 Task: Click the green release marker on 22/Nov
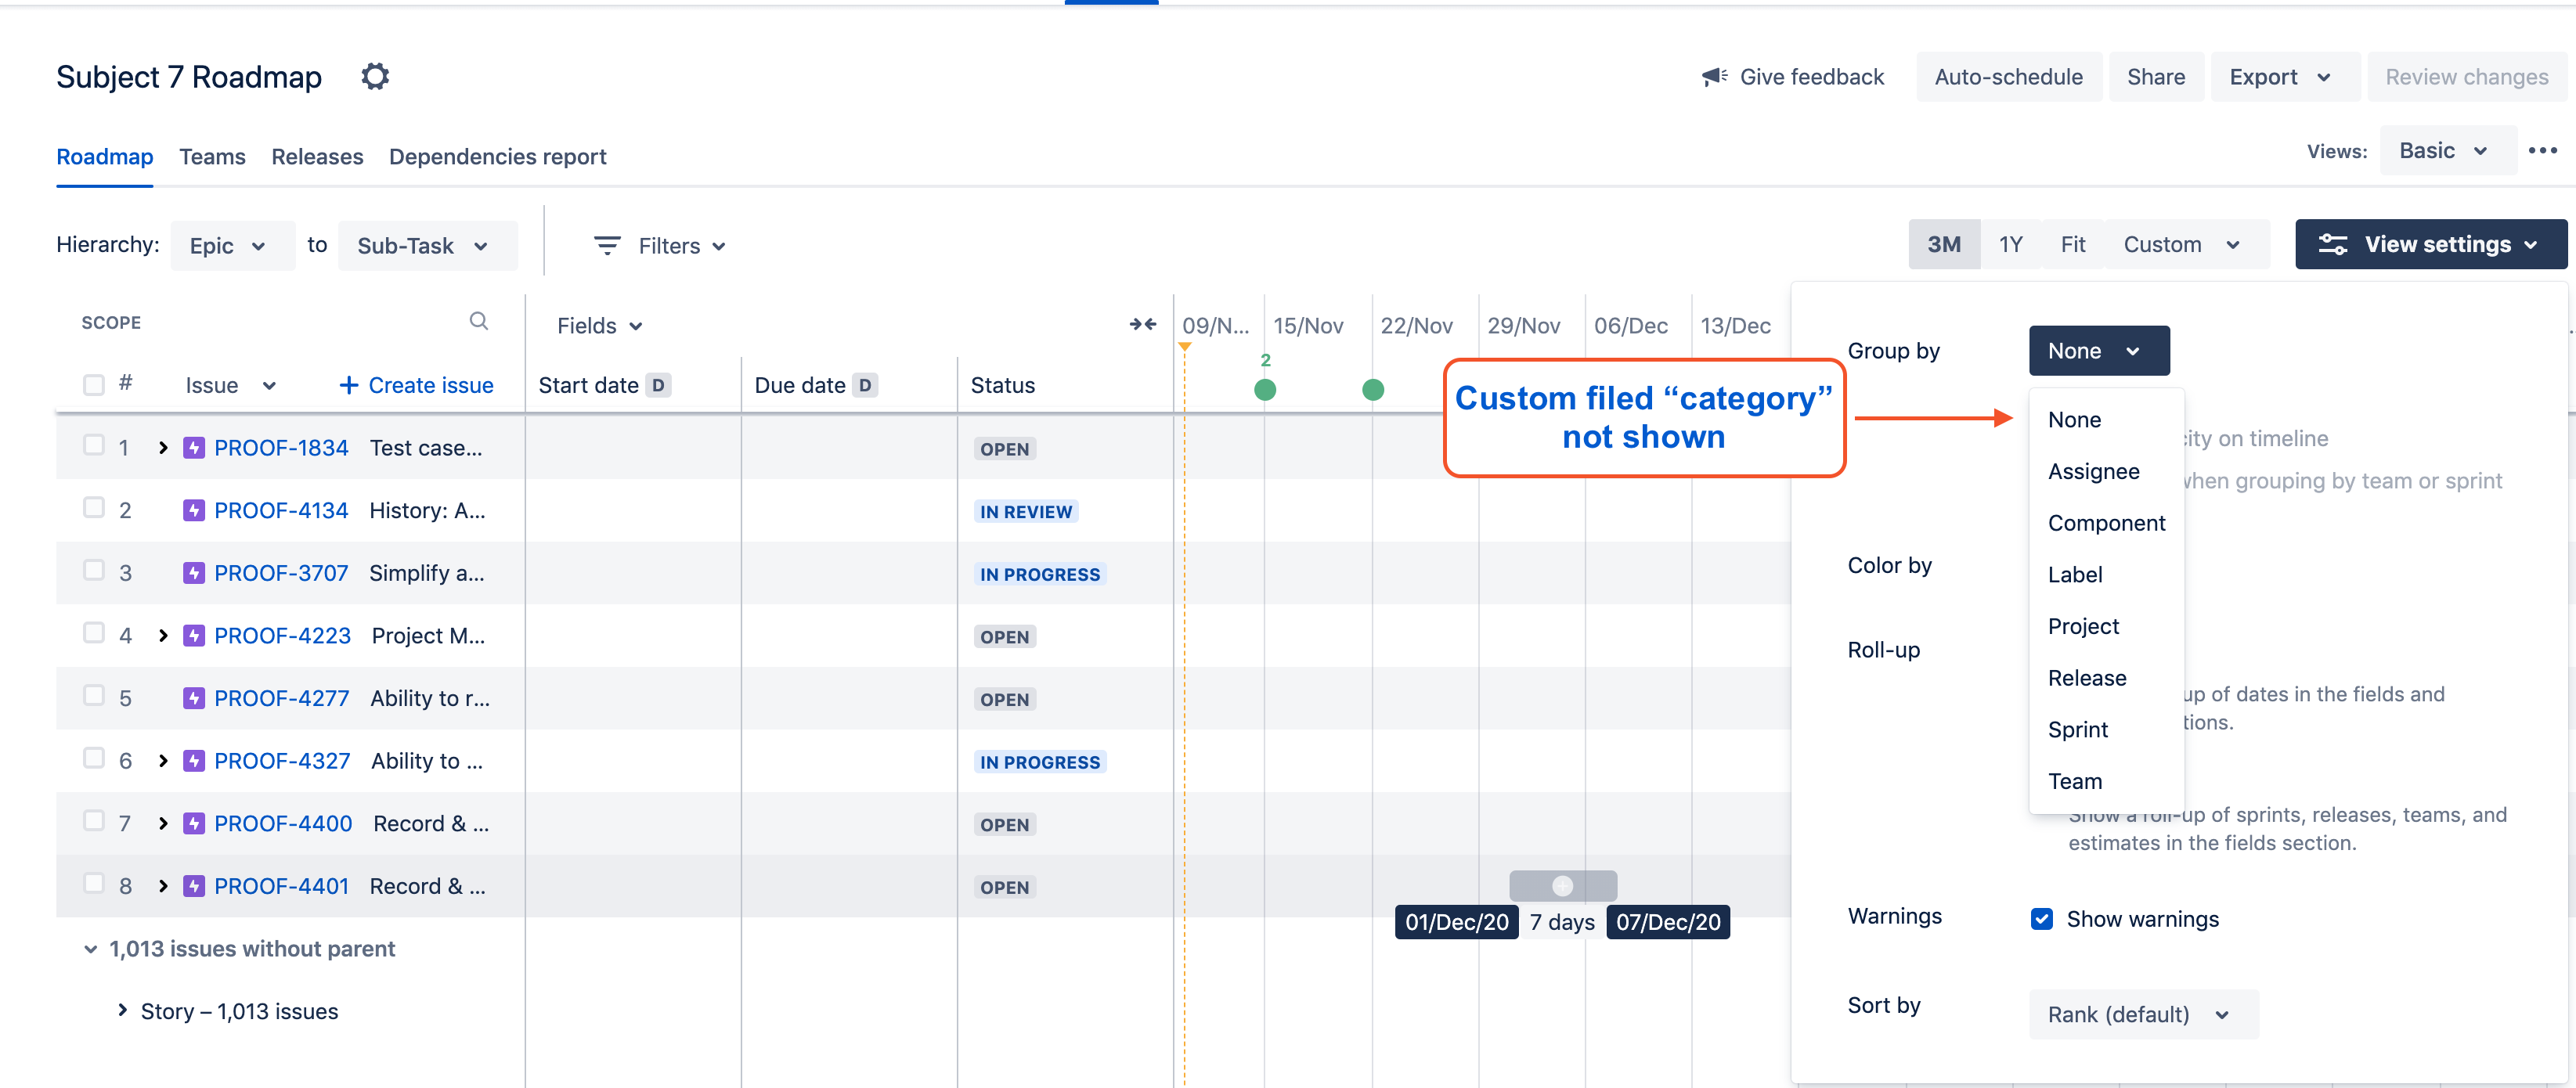1373,390
